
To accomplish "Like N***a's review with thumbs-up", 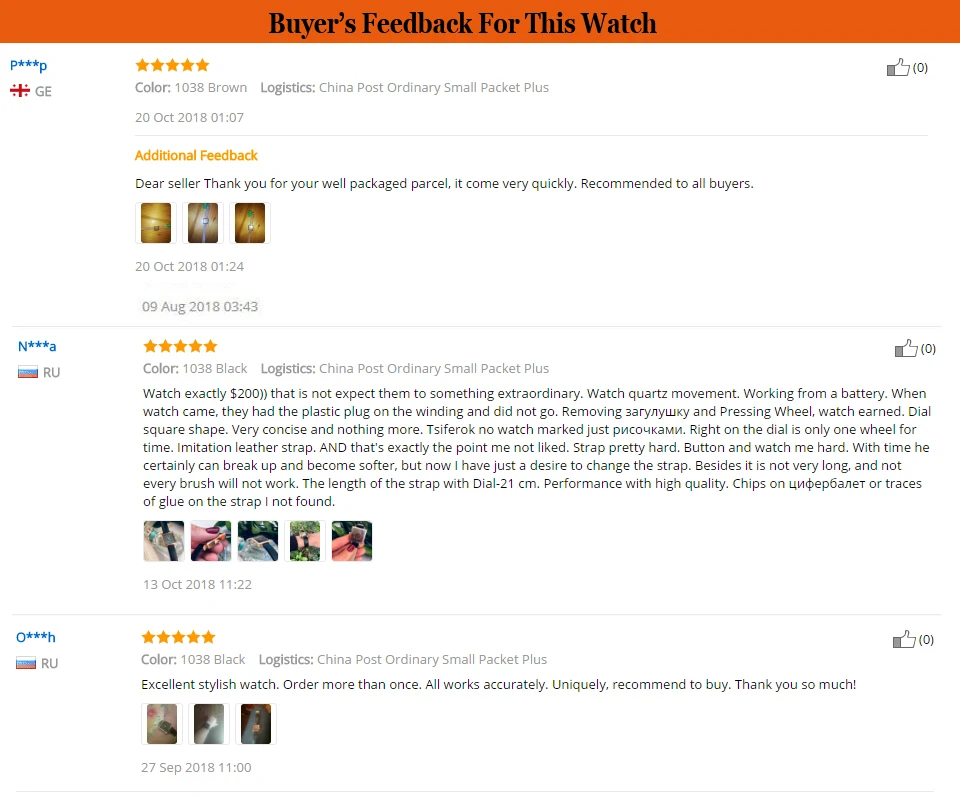I will (x=906, y=348).
